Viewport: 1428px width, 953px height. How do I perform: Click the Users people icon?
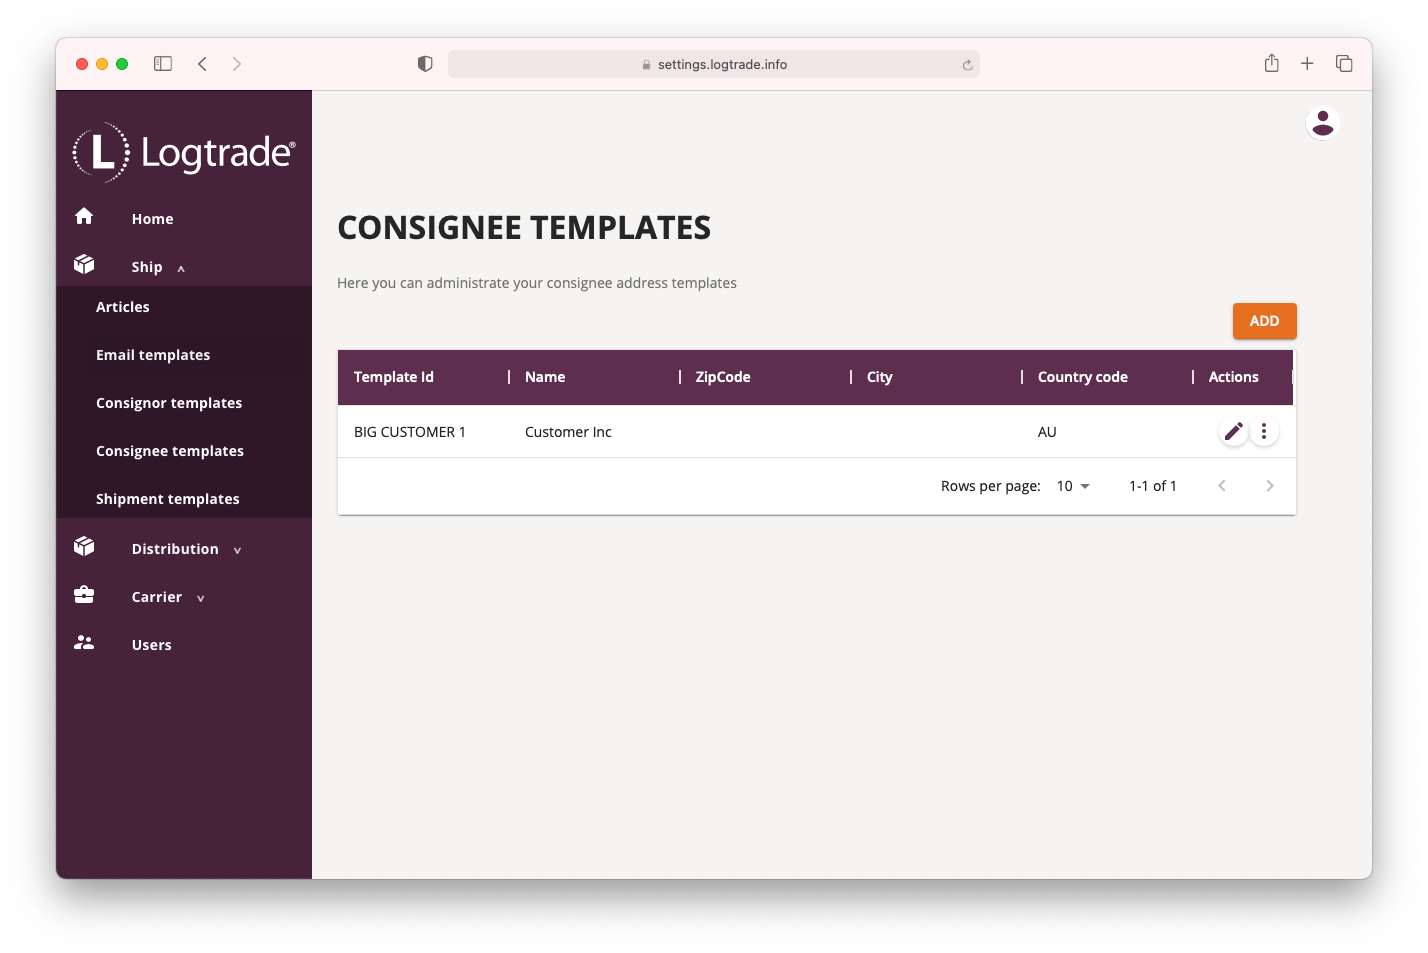[x=84, y=643]
